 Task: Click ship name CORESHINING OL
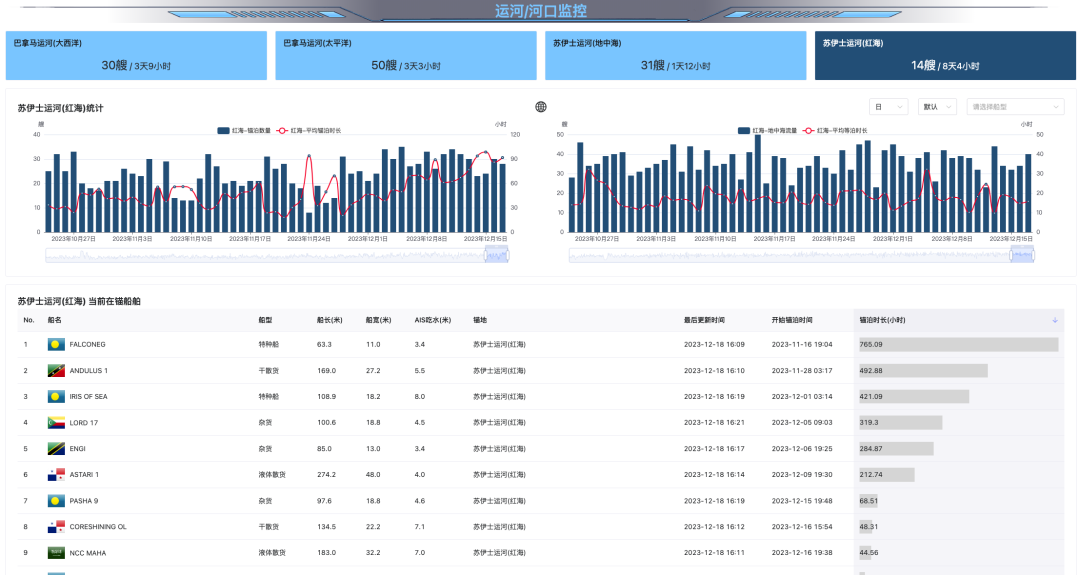98,527
